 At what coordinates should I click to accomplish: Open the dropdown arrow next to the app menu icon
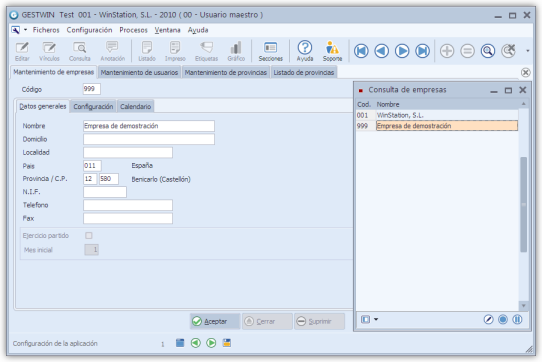[25, 30]
